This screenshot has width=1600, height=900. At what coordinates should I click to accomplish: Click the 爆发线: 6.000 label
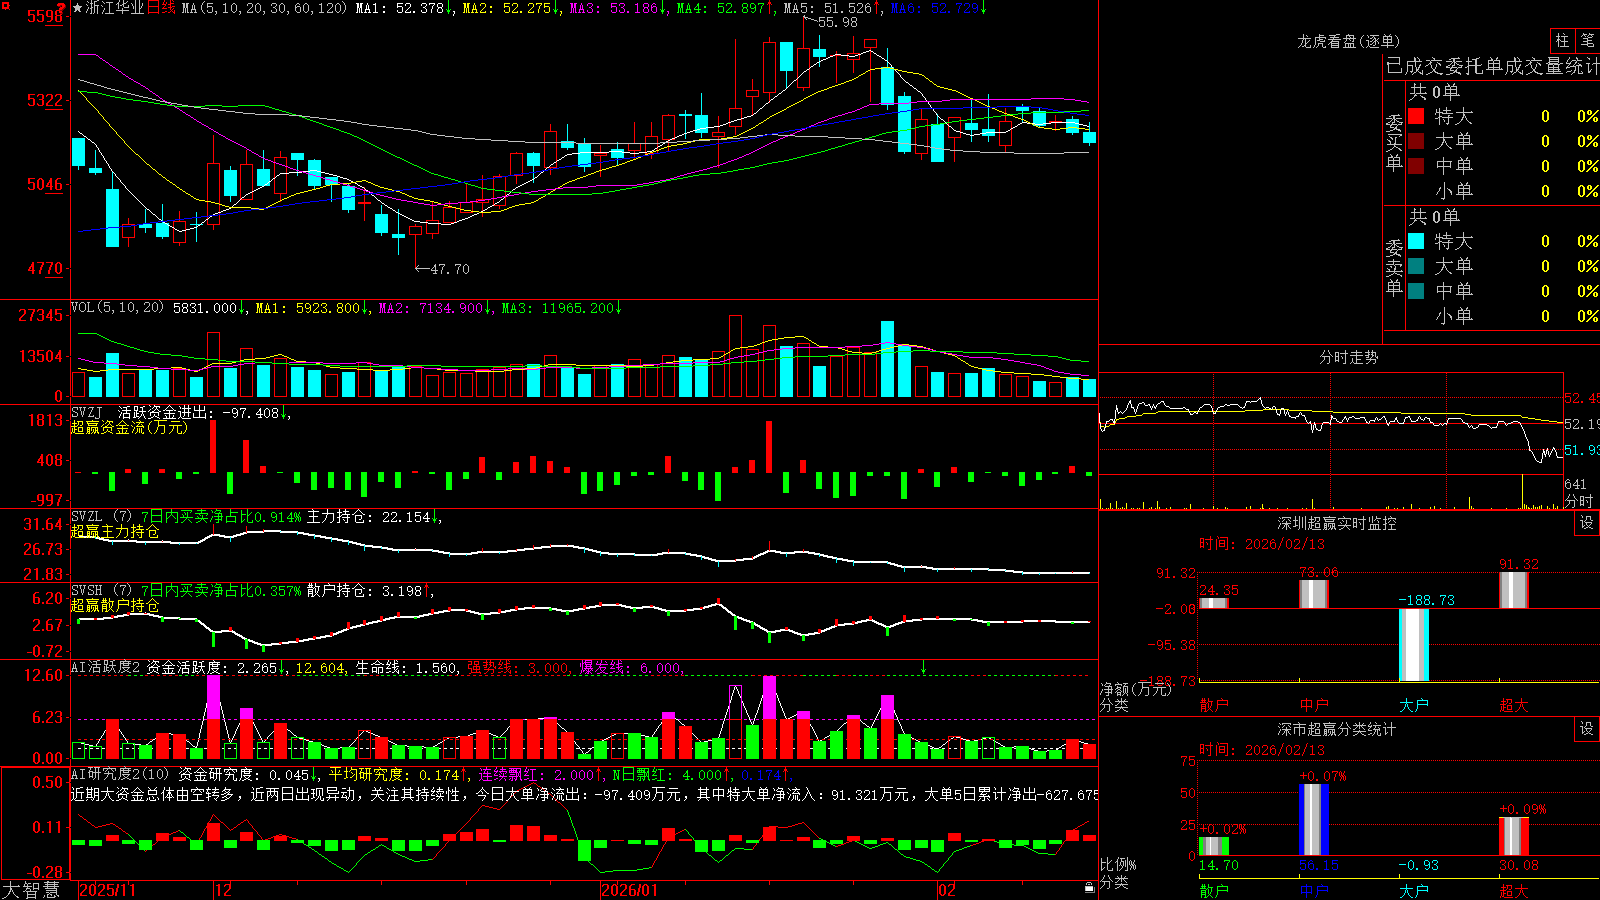630,668
